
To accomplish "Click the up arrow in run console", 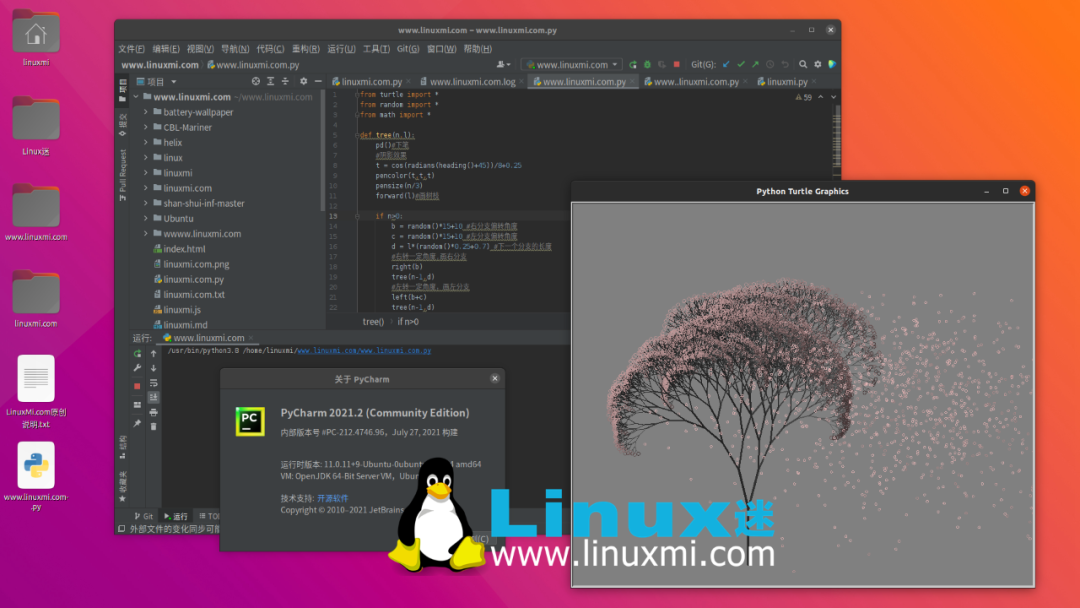I will [154, 353].
